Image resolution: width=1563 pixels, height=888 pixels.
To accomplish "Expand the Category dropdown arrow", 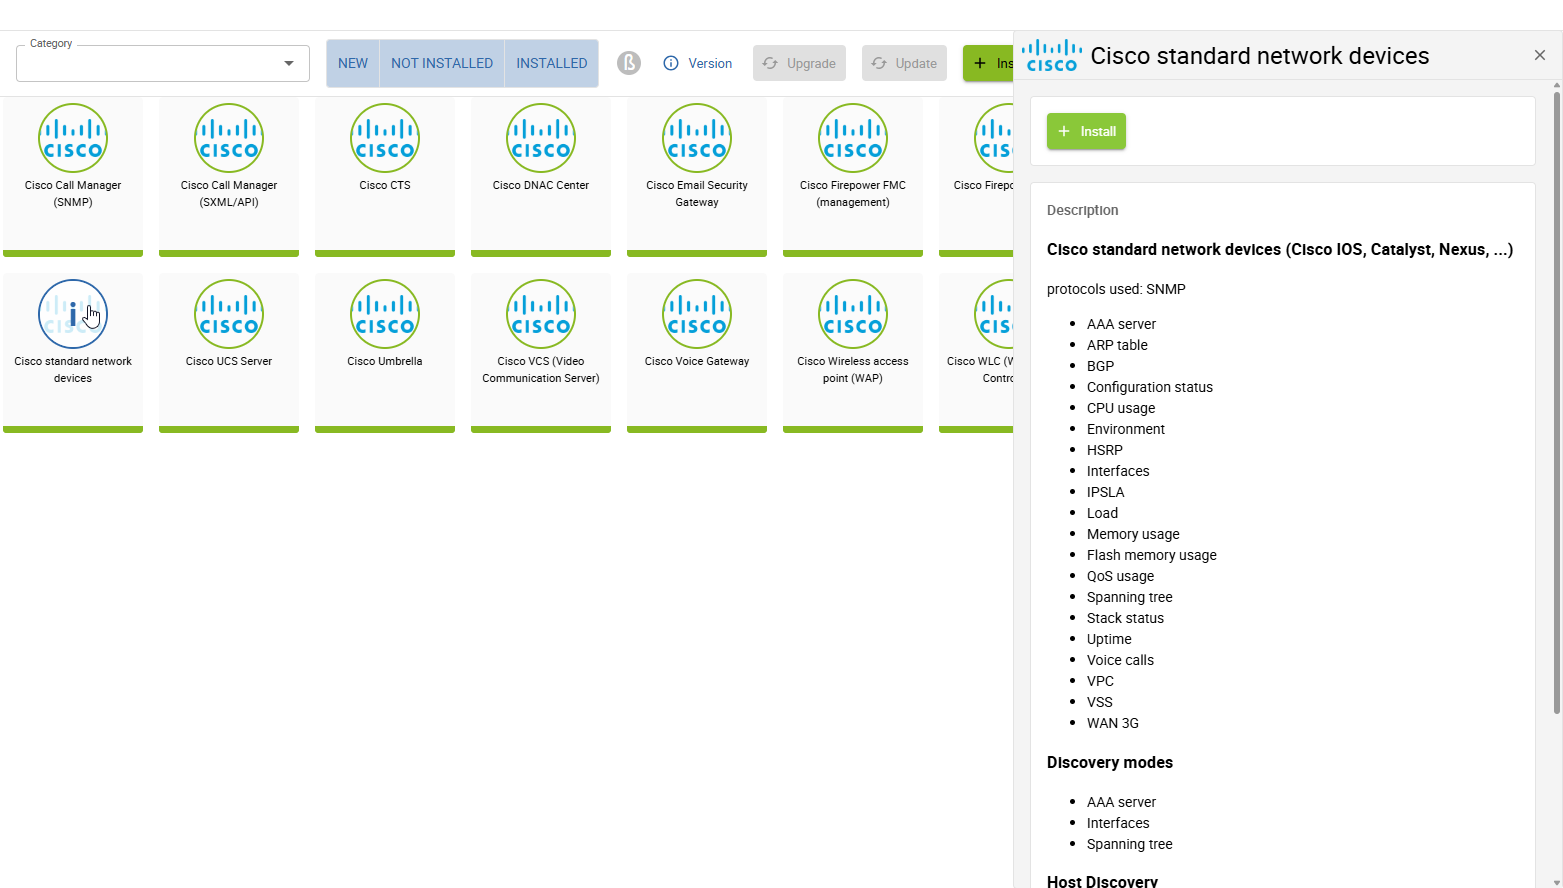I will pyautogui.click(x=289, y=64).
